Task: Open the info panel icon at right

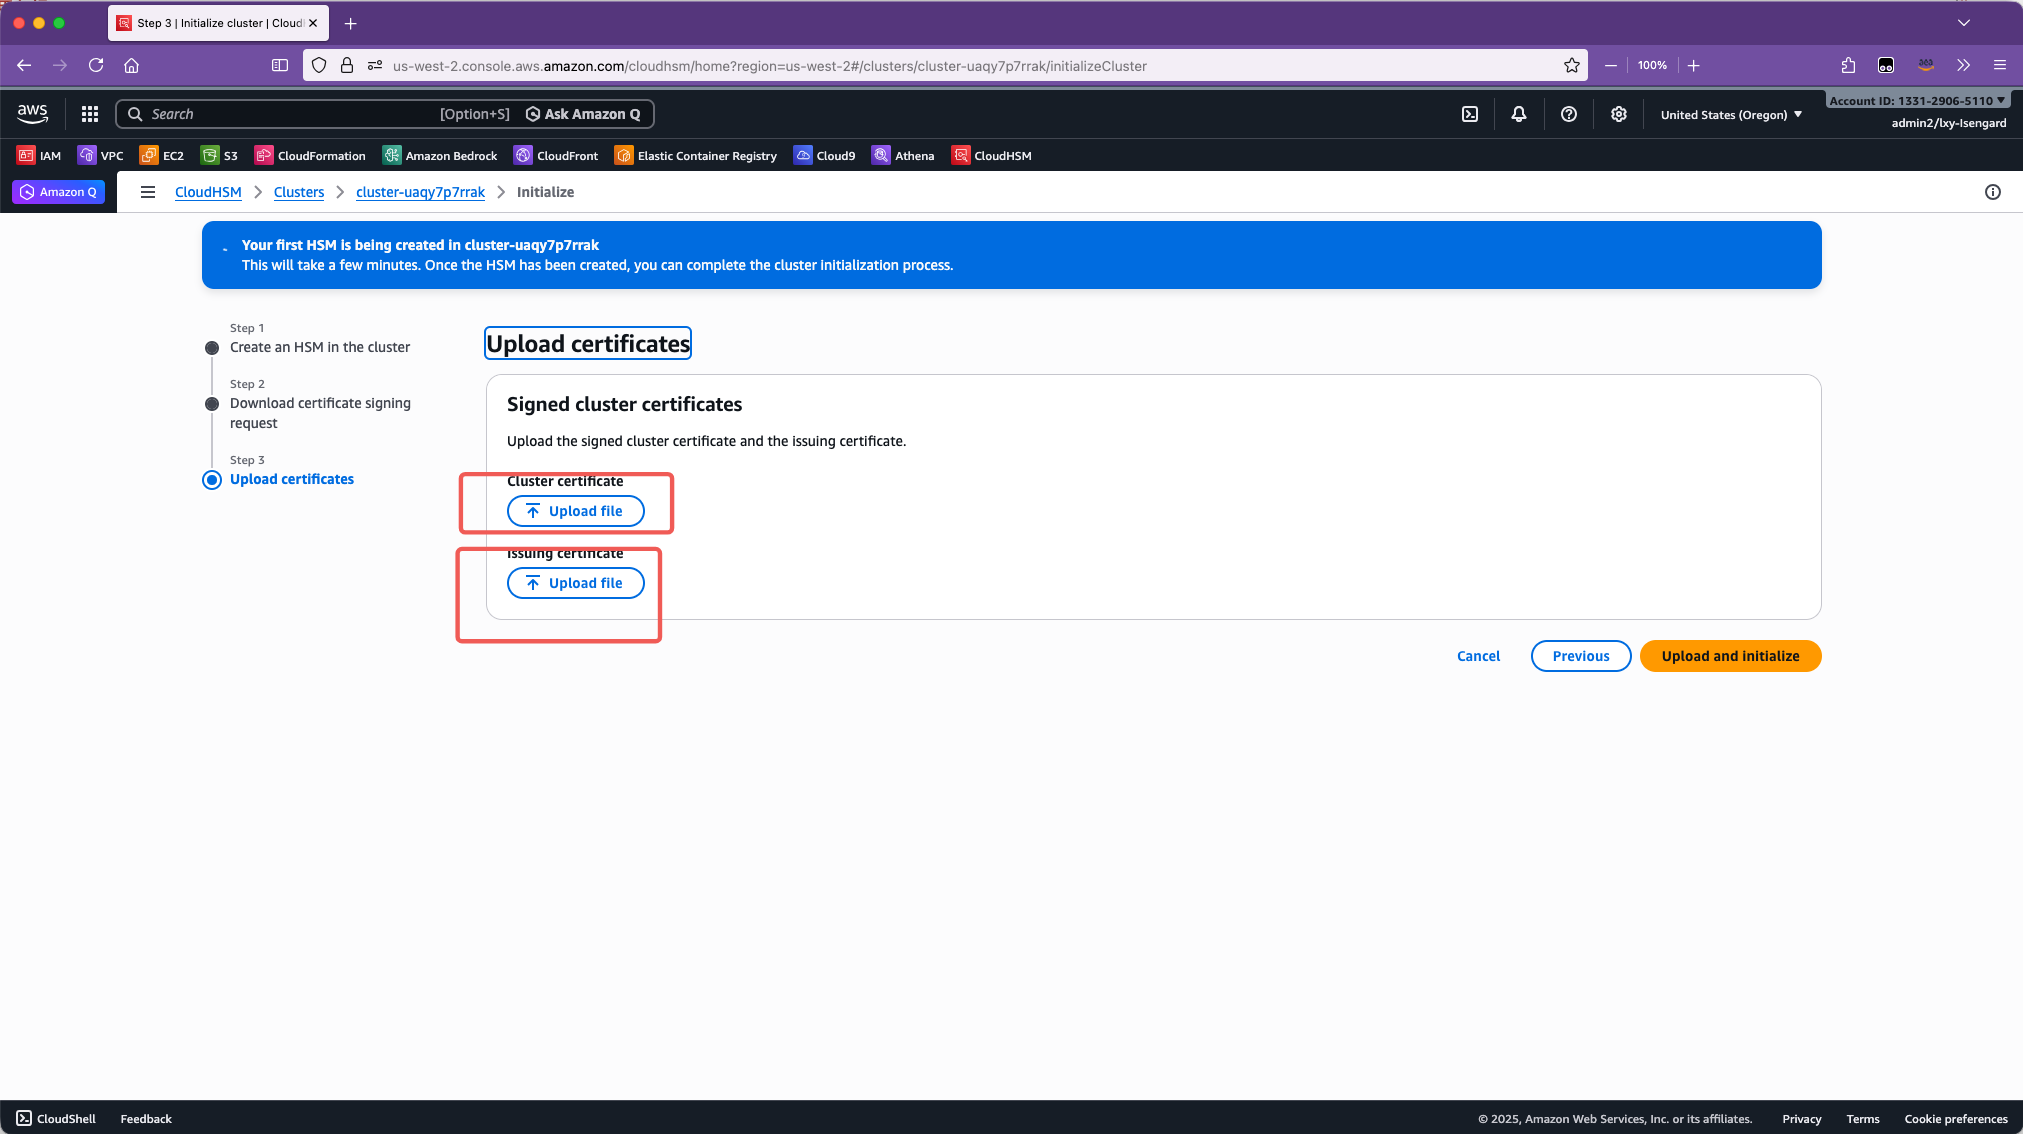Action: [1993, 192]
